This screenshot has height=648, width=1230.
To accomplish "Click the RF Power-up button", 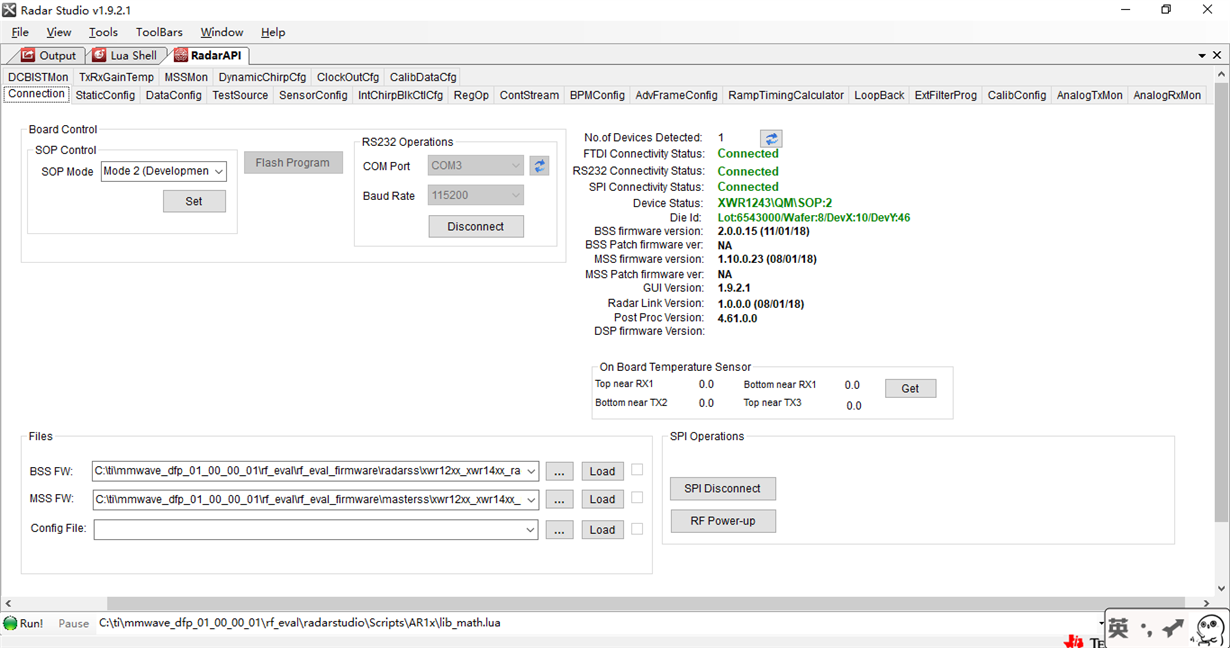I will click(x=723, y=521).
